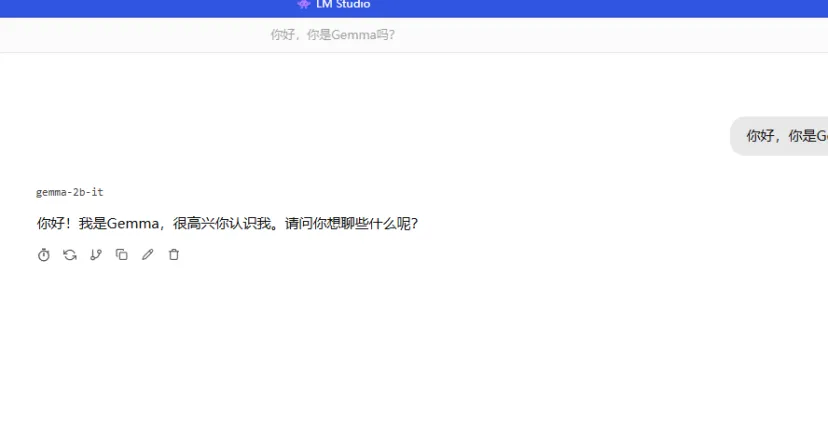Viewport: 828px width, 425px height.
Task: Click the LM Studio logo in the title bar
Action: pos(304,4)
